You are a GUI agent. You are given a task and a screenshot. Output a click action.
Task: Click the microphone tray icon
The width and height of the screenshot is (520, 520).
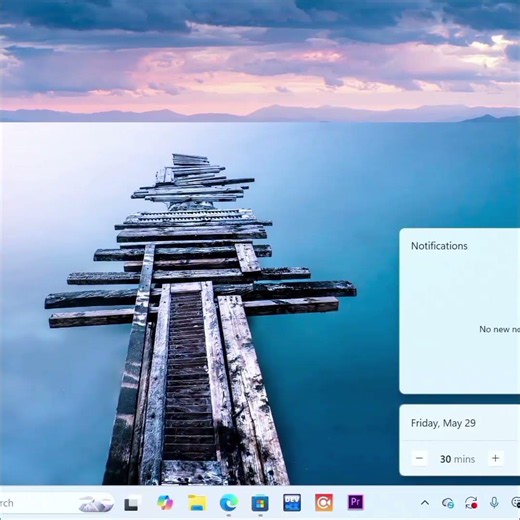(494, 503)
